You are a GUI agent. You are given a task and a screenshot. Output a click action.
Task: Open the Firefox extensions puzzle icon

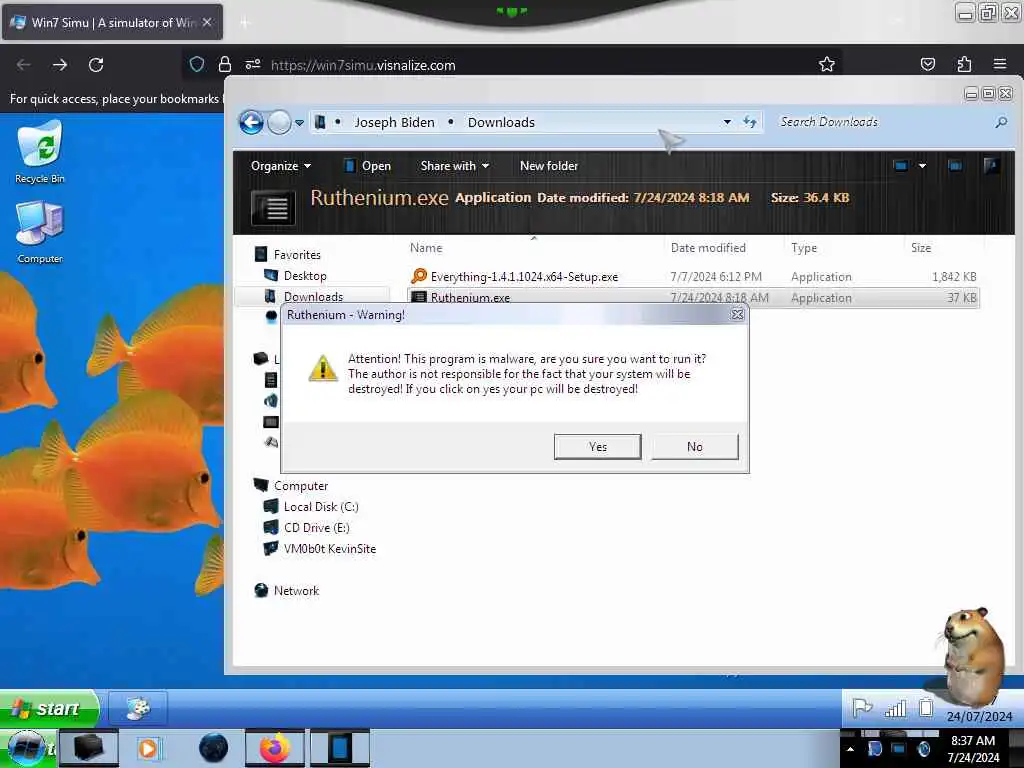pyautogui.click(x=964, y=64)
